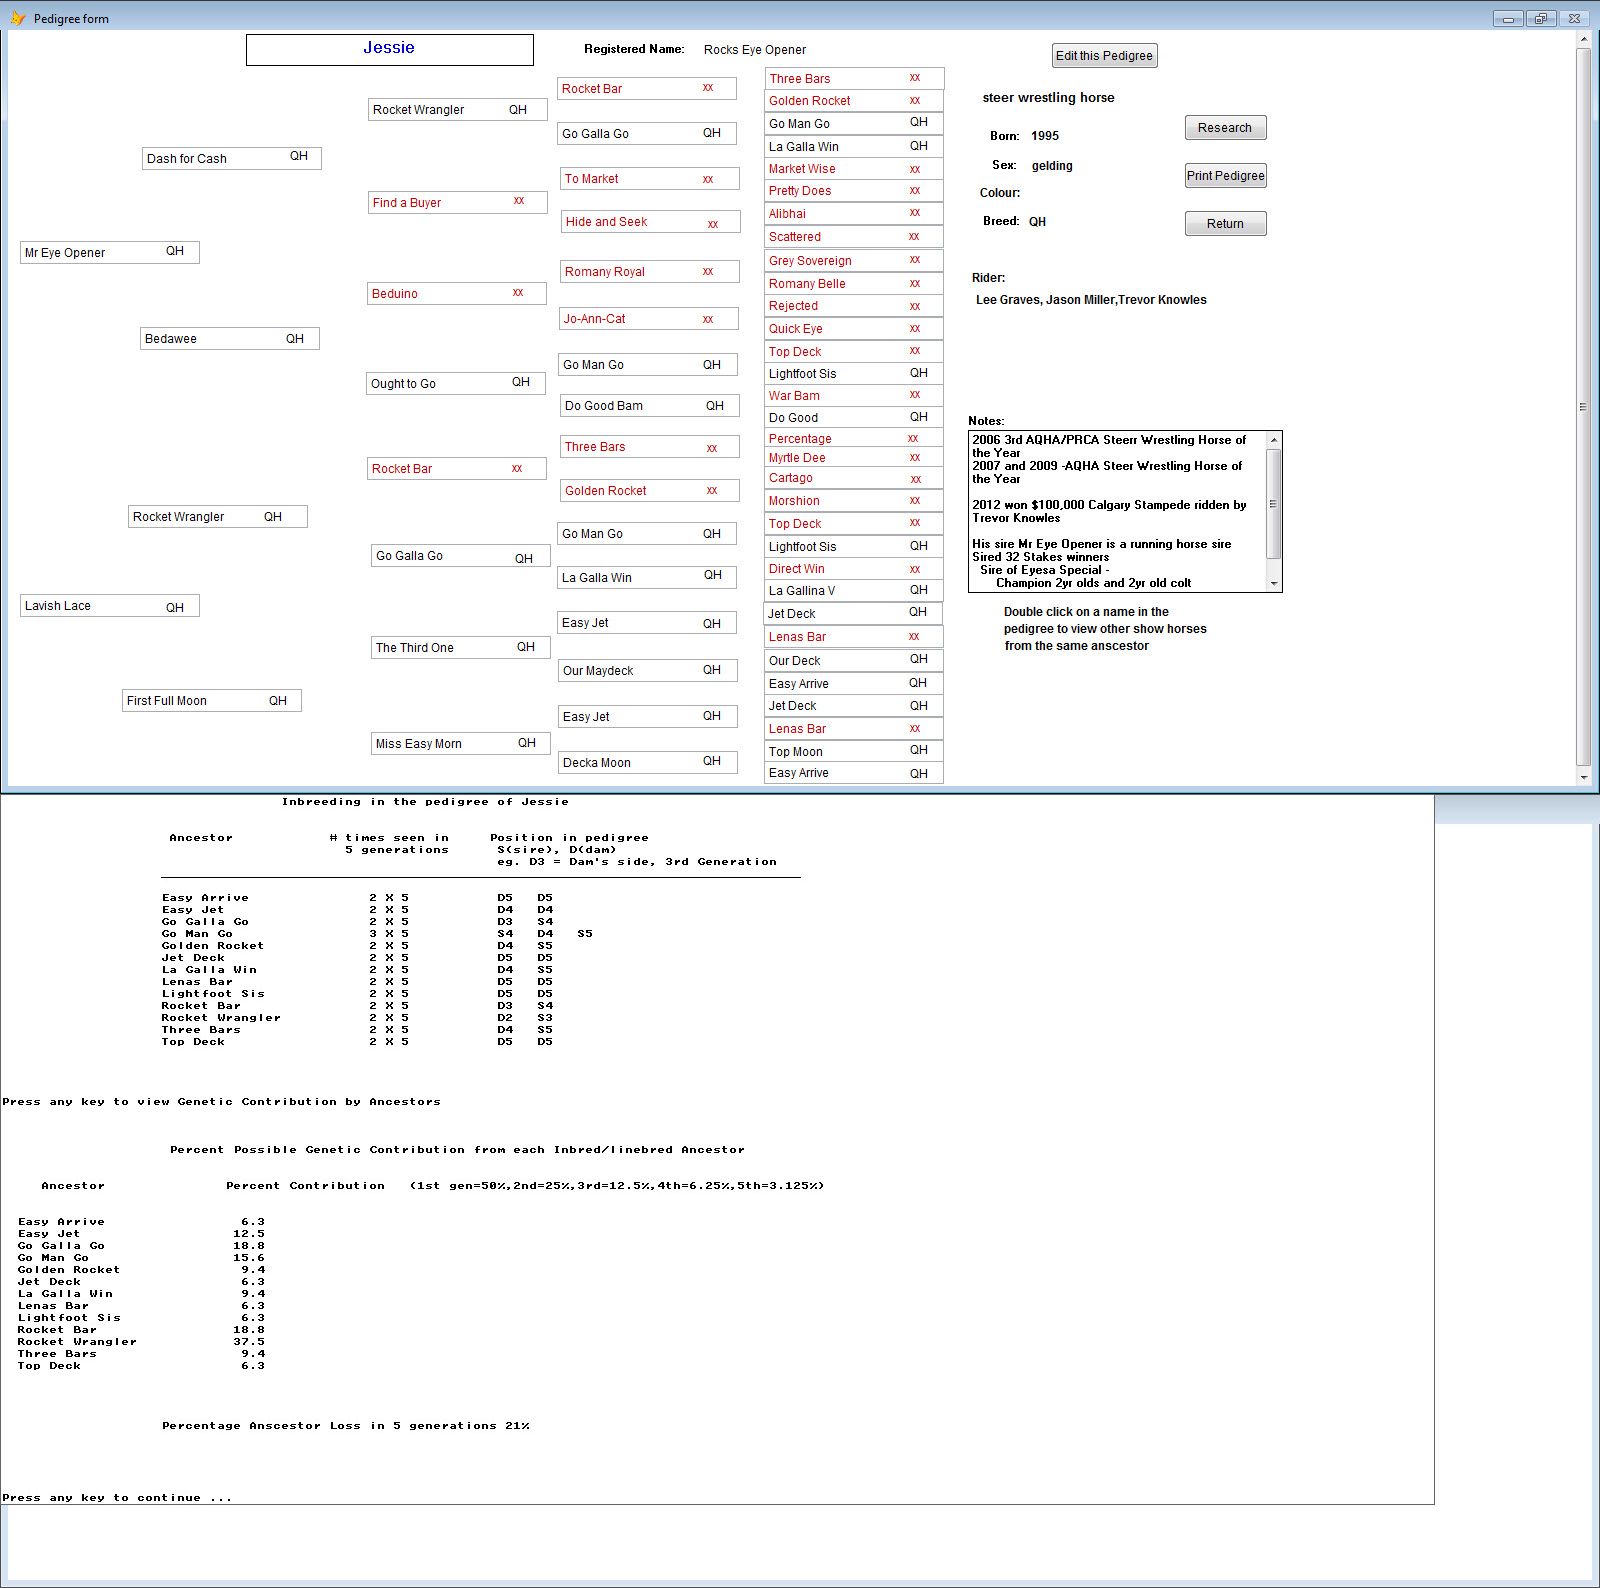Choose the Bedawee ancestor field
Viewport: 1600px width, 1588px height.
point(229,339)
